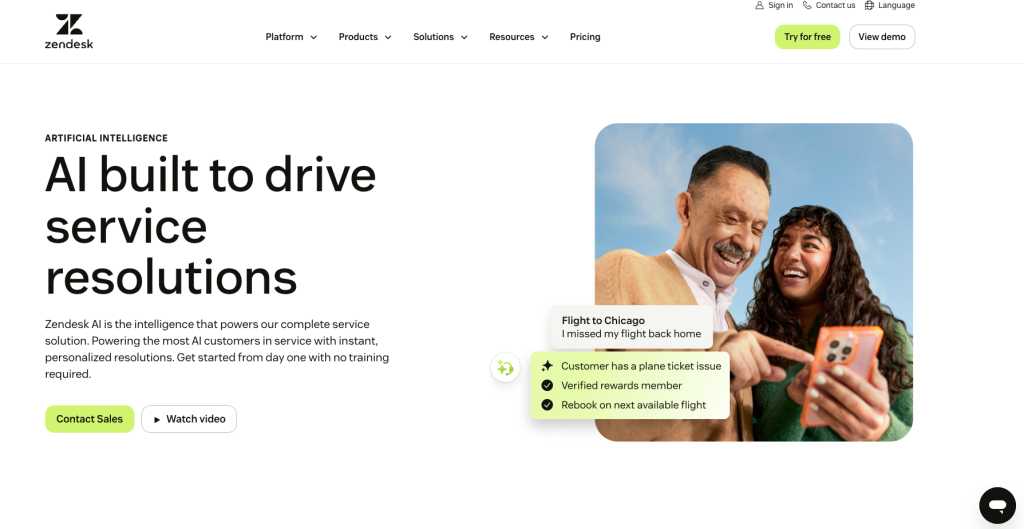Open the Resources nav item

511,37
